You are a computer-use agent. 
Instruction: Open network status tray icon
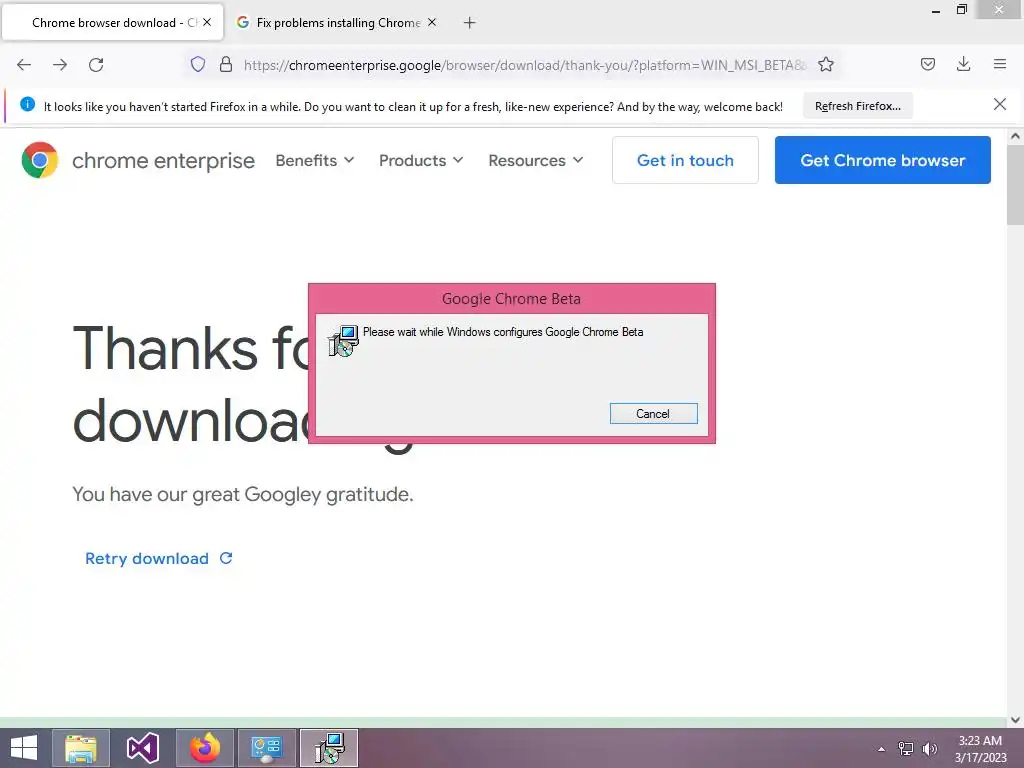[906, 749]
